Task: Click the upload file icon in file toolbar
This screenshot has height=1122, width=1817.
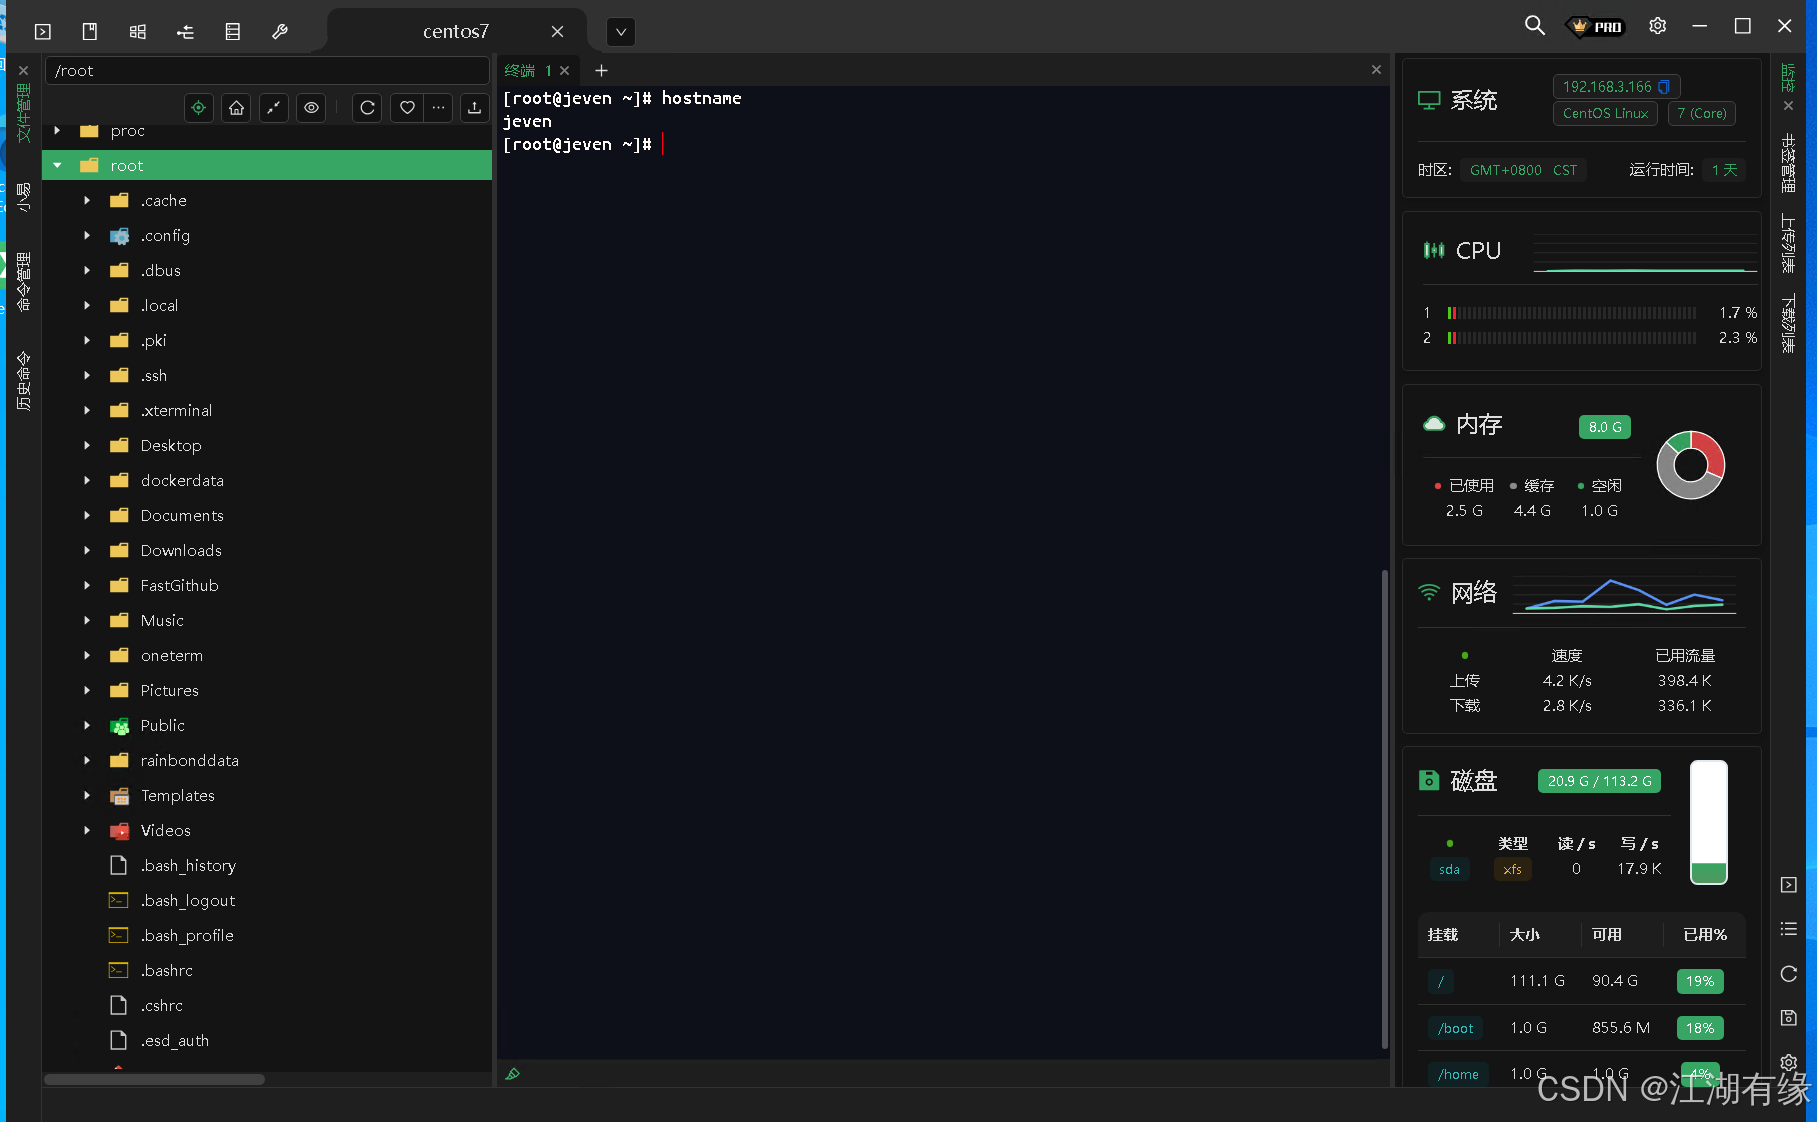Action: coord(474,108)
